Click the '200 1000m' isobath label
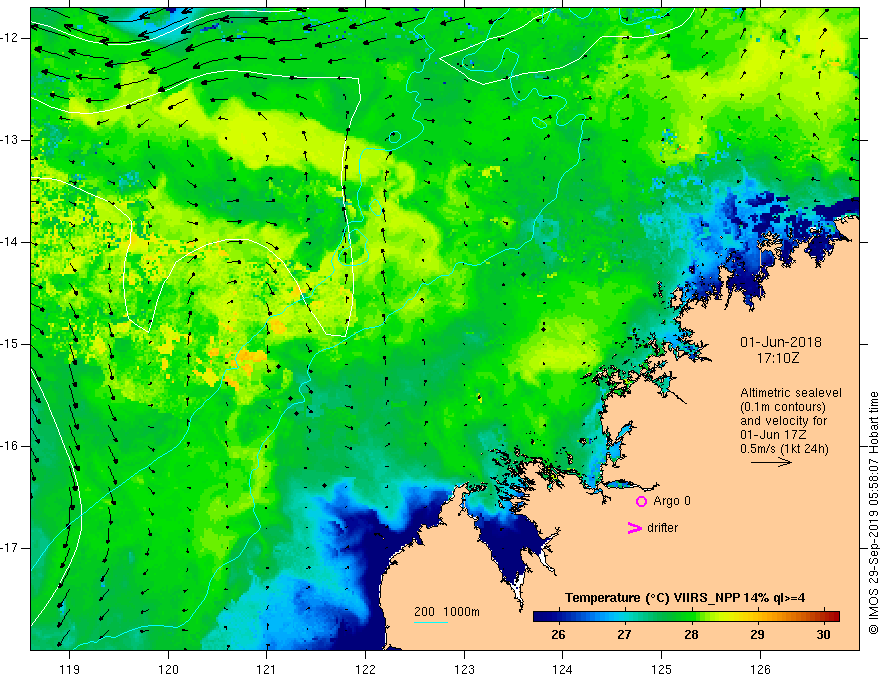 447,612
